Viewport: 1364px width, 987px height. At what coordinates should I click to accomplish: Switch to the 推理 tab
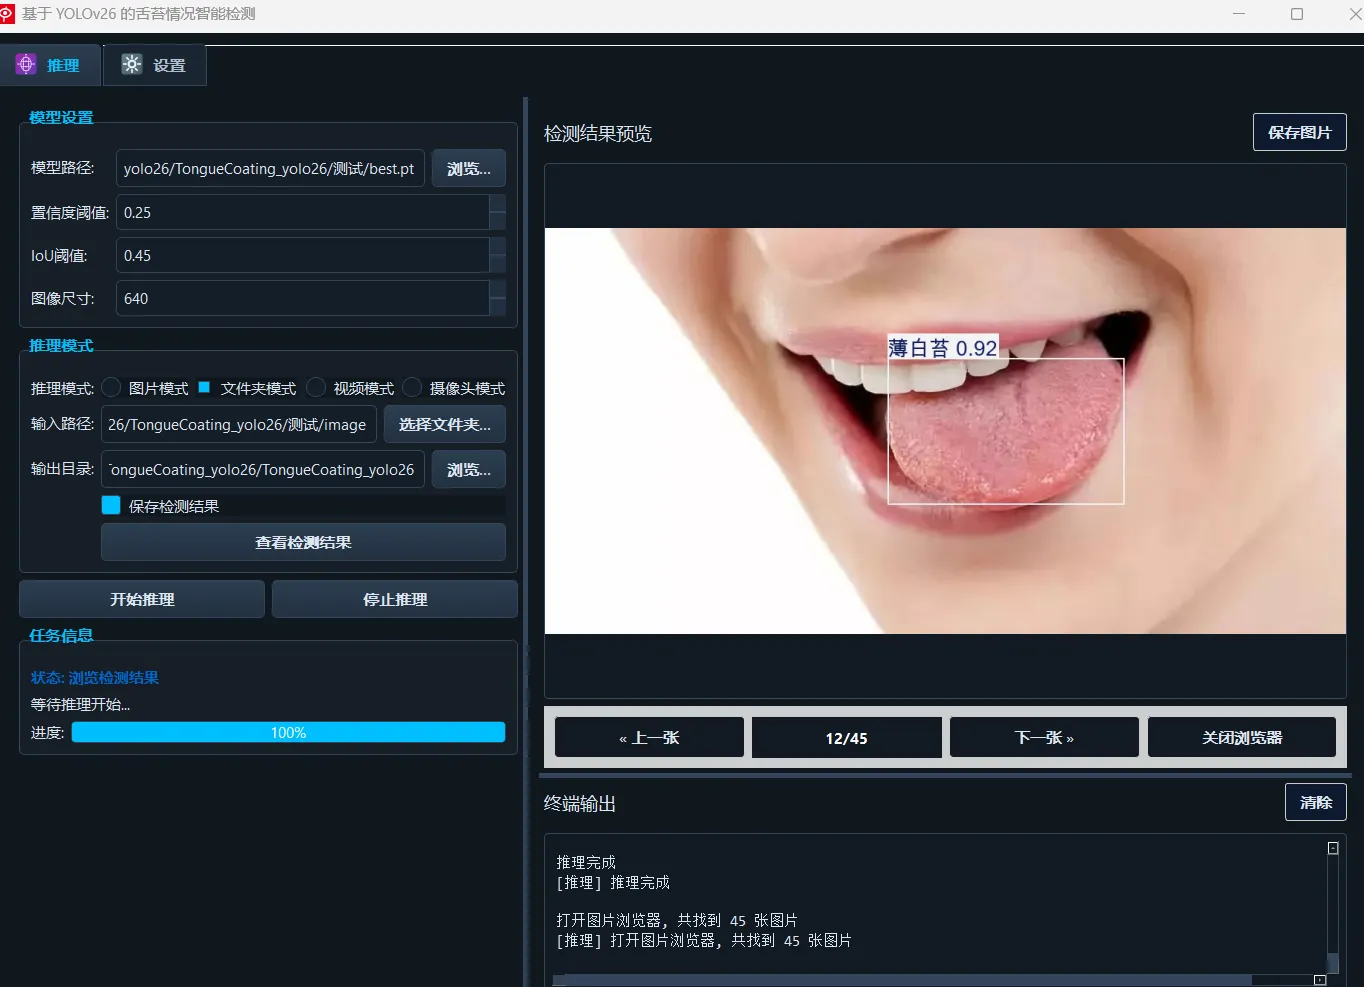tap(50, 65)
